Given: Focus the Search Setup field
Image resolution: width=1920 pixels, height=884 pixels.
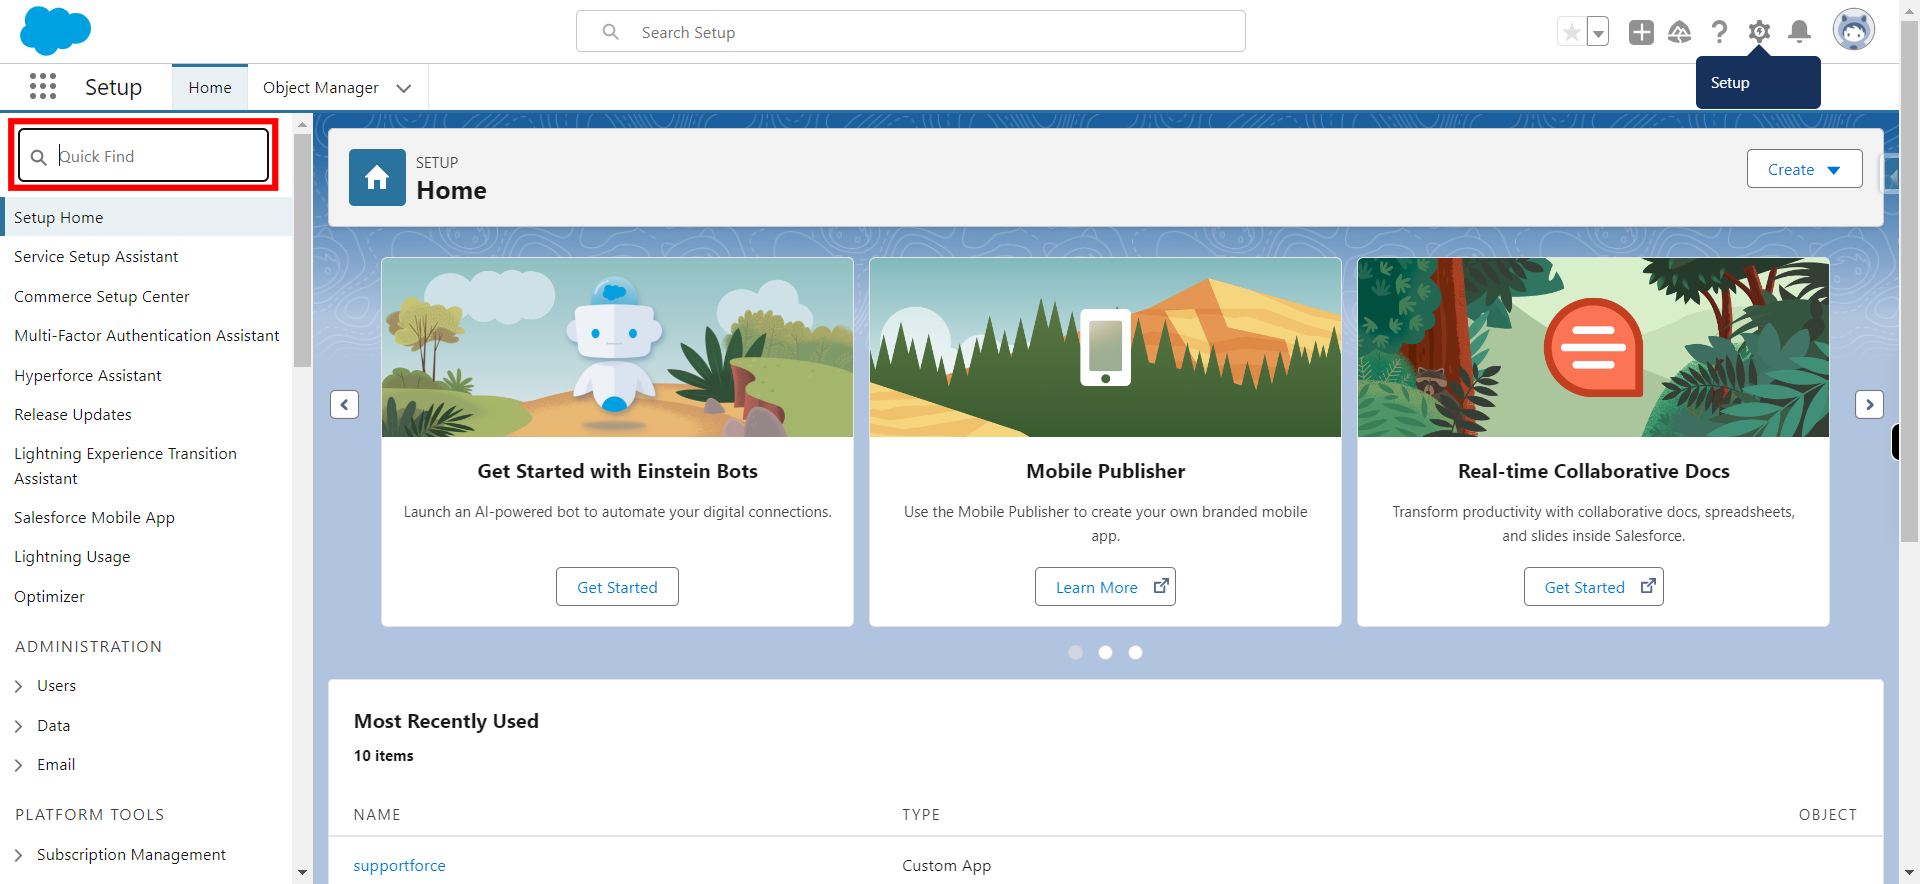Looking at the screenshot, I should click(911, 31).
